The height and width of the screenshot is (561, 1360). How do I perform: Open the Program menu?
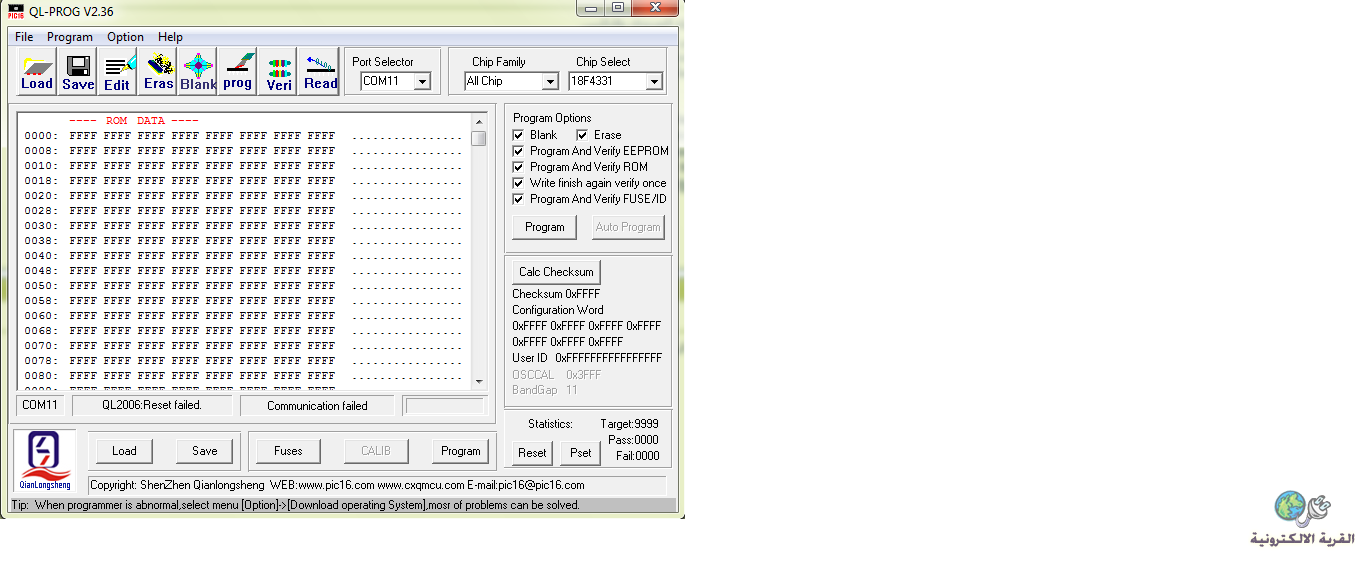click(70, 37)
